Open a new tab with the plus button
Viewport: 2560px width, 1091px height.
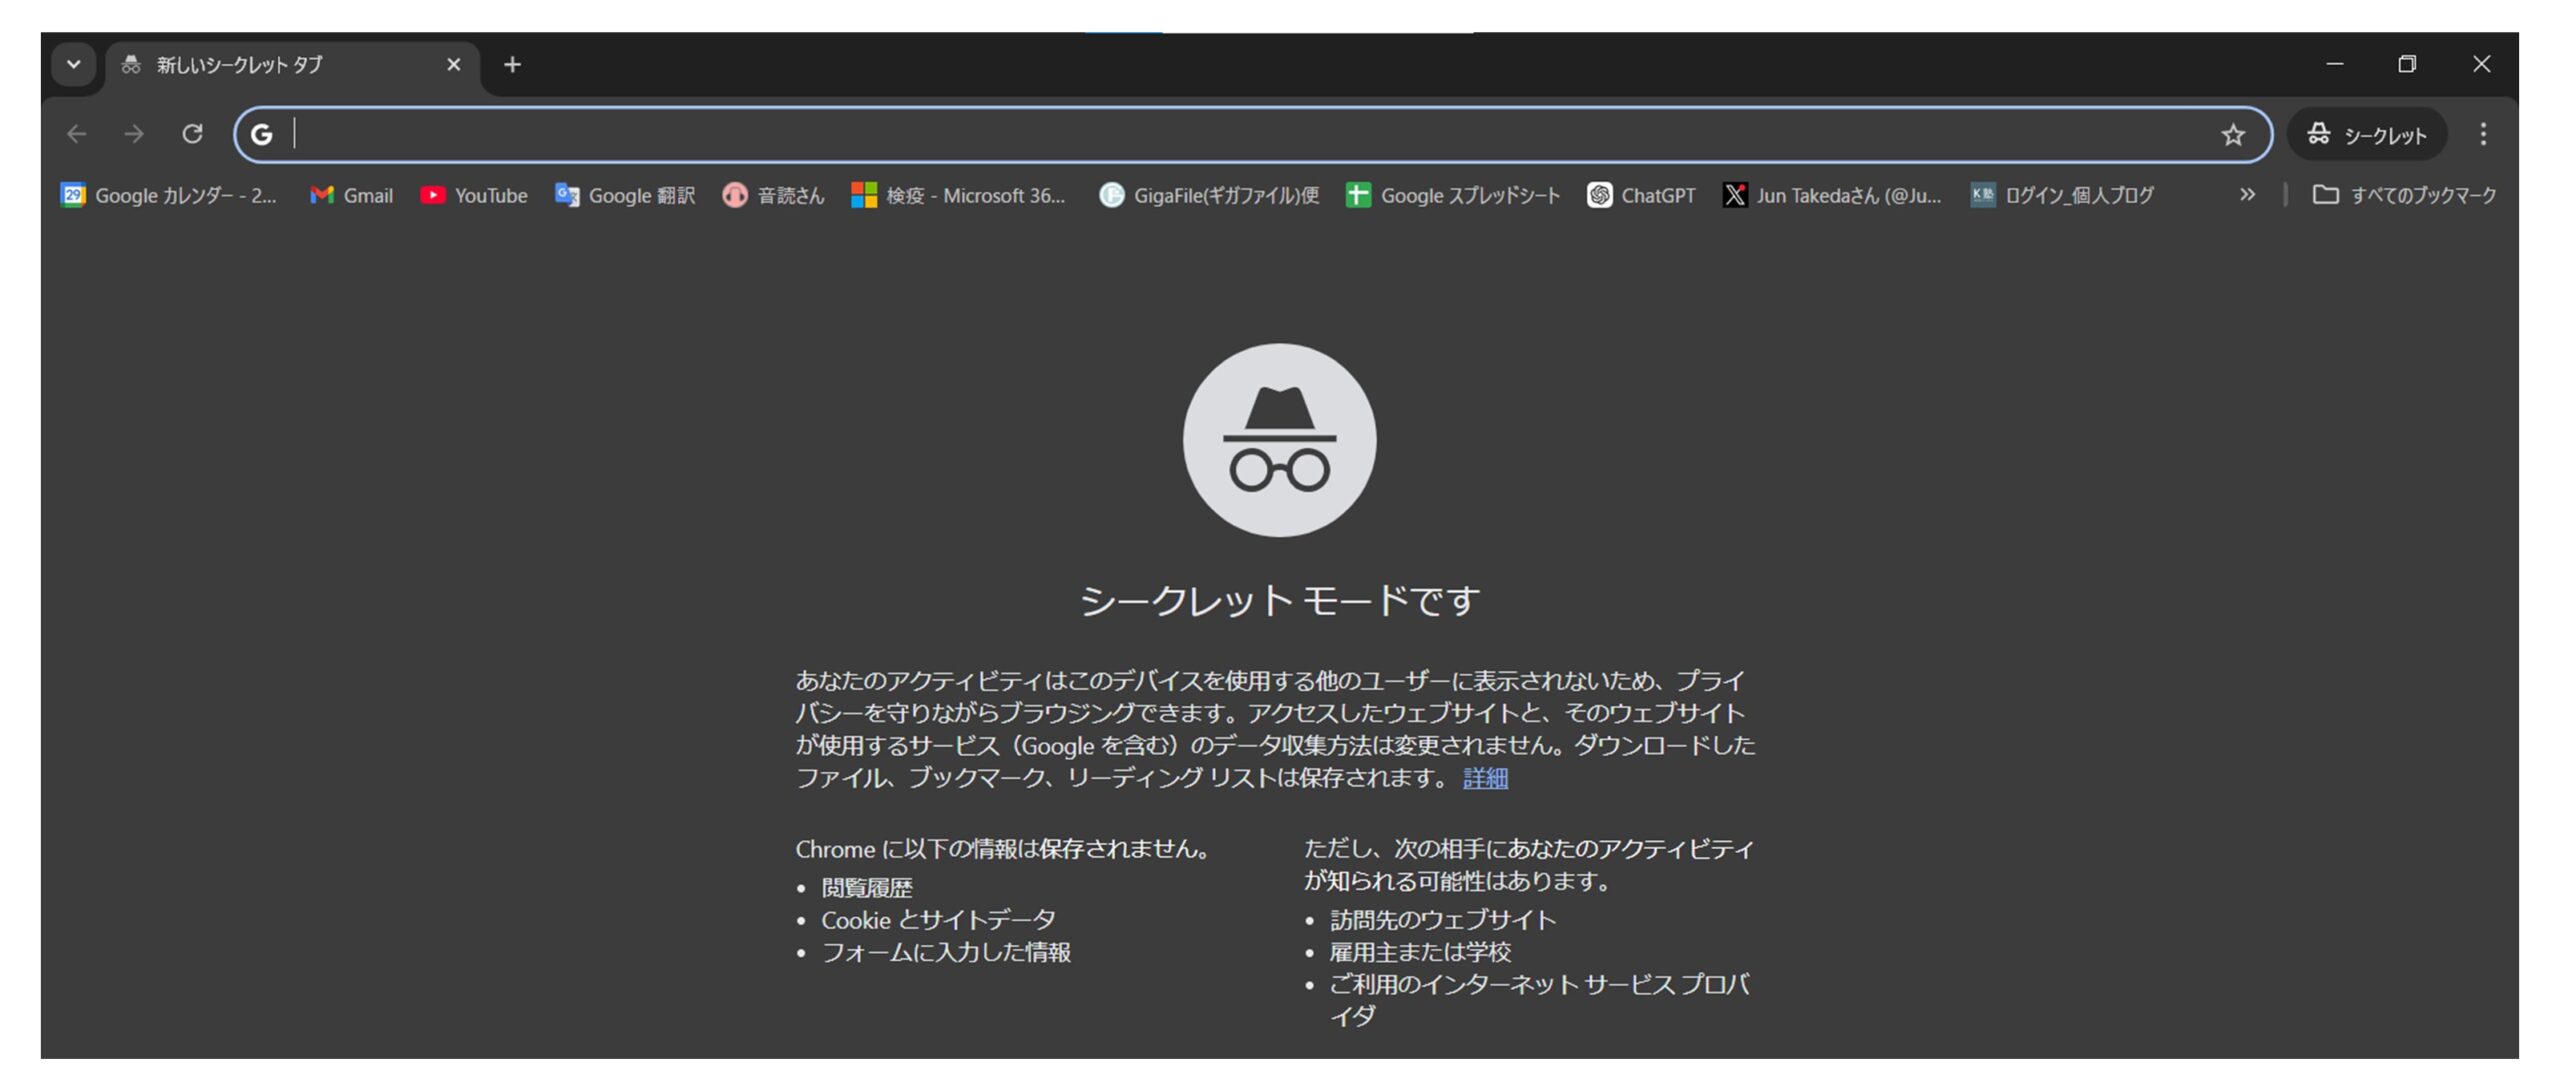pyautogui.click(x=512, y=64)
